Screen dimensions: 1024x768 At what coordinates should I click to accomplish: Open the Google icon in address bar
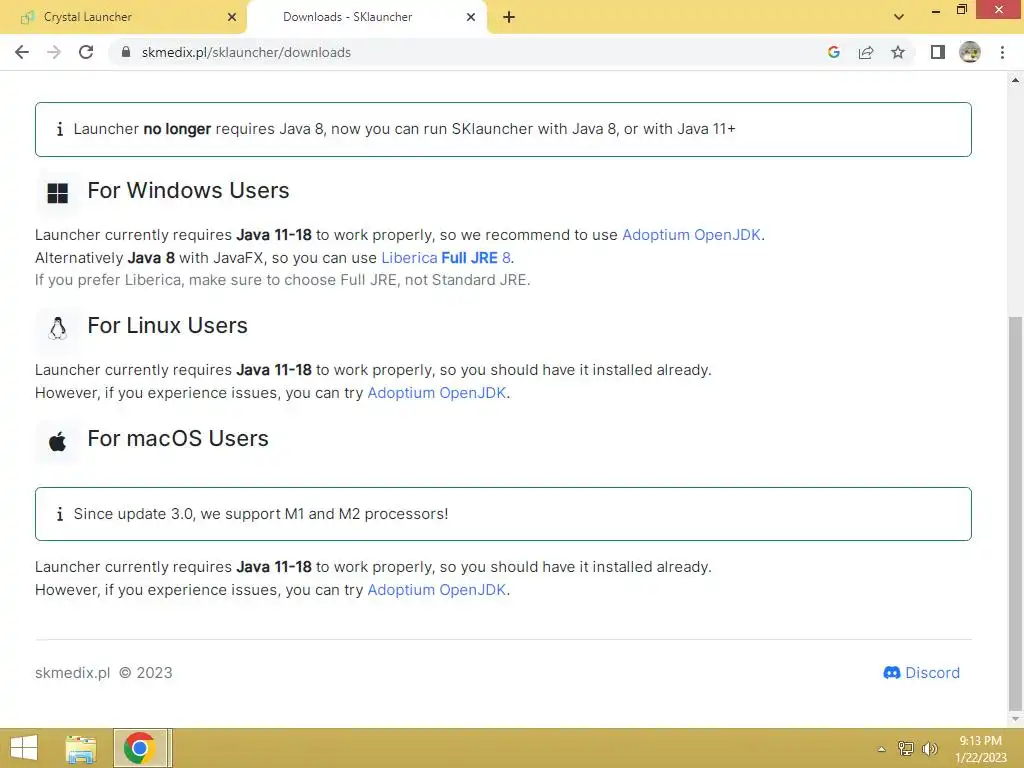[x=833, y=52]
